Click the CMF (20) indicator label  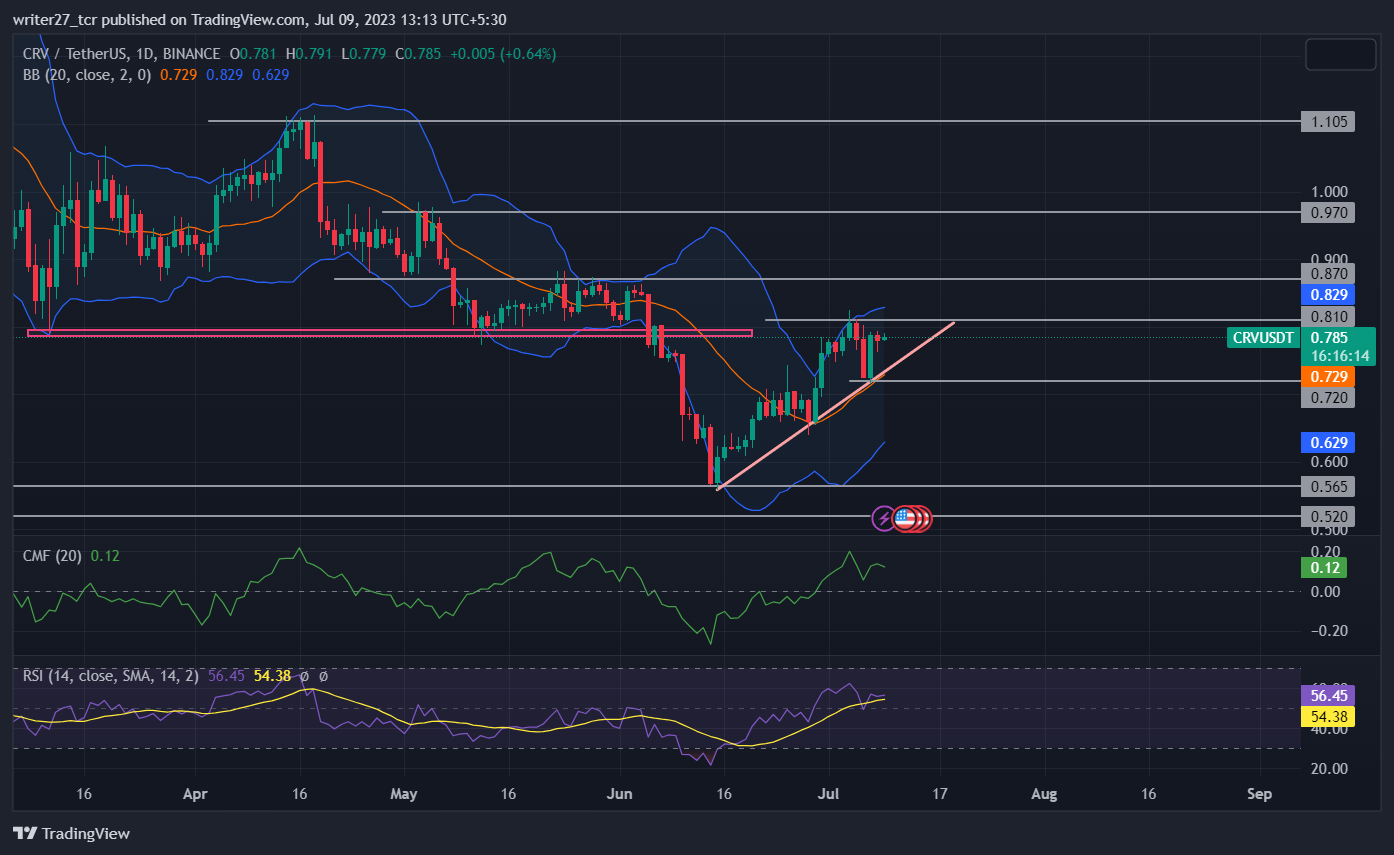click(53, 555)
